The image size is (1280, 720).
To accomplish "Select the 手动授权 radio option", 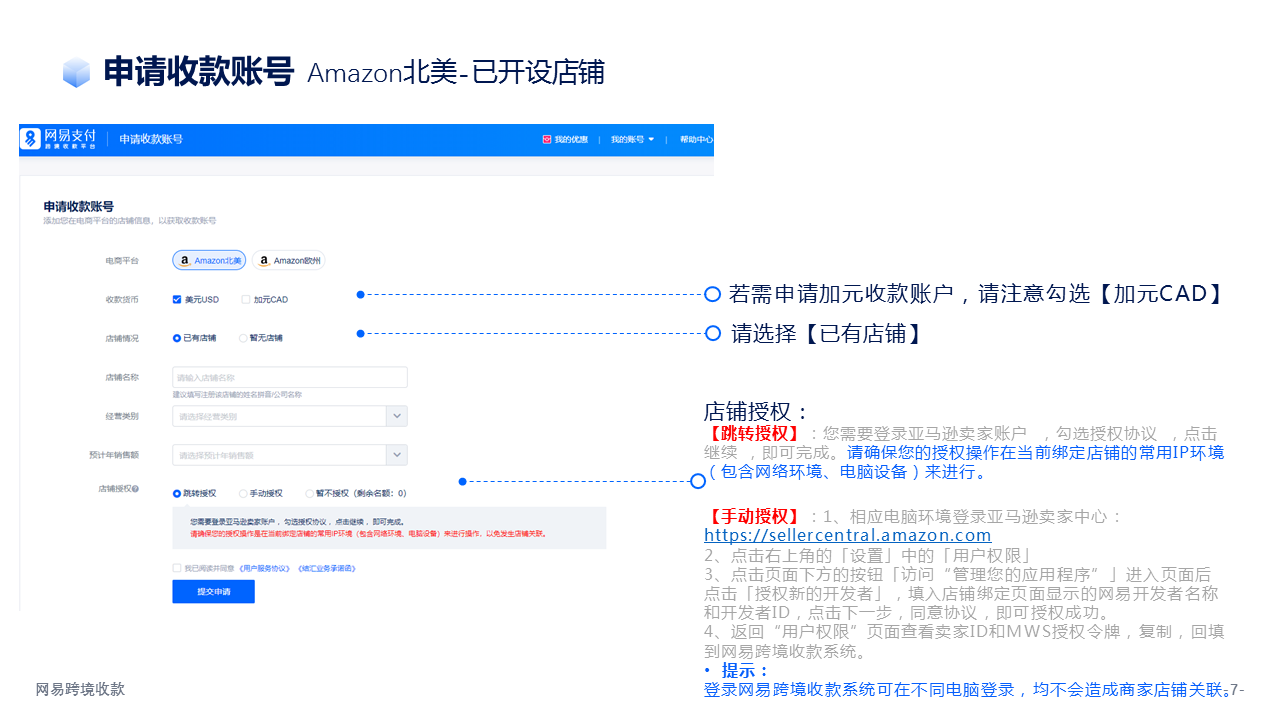I will coord(243,493).
